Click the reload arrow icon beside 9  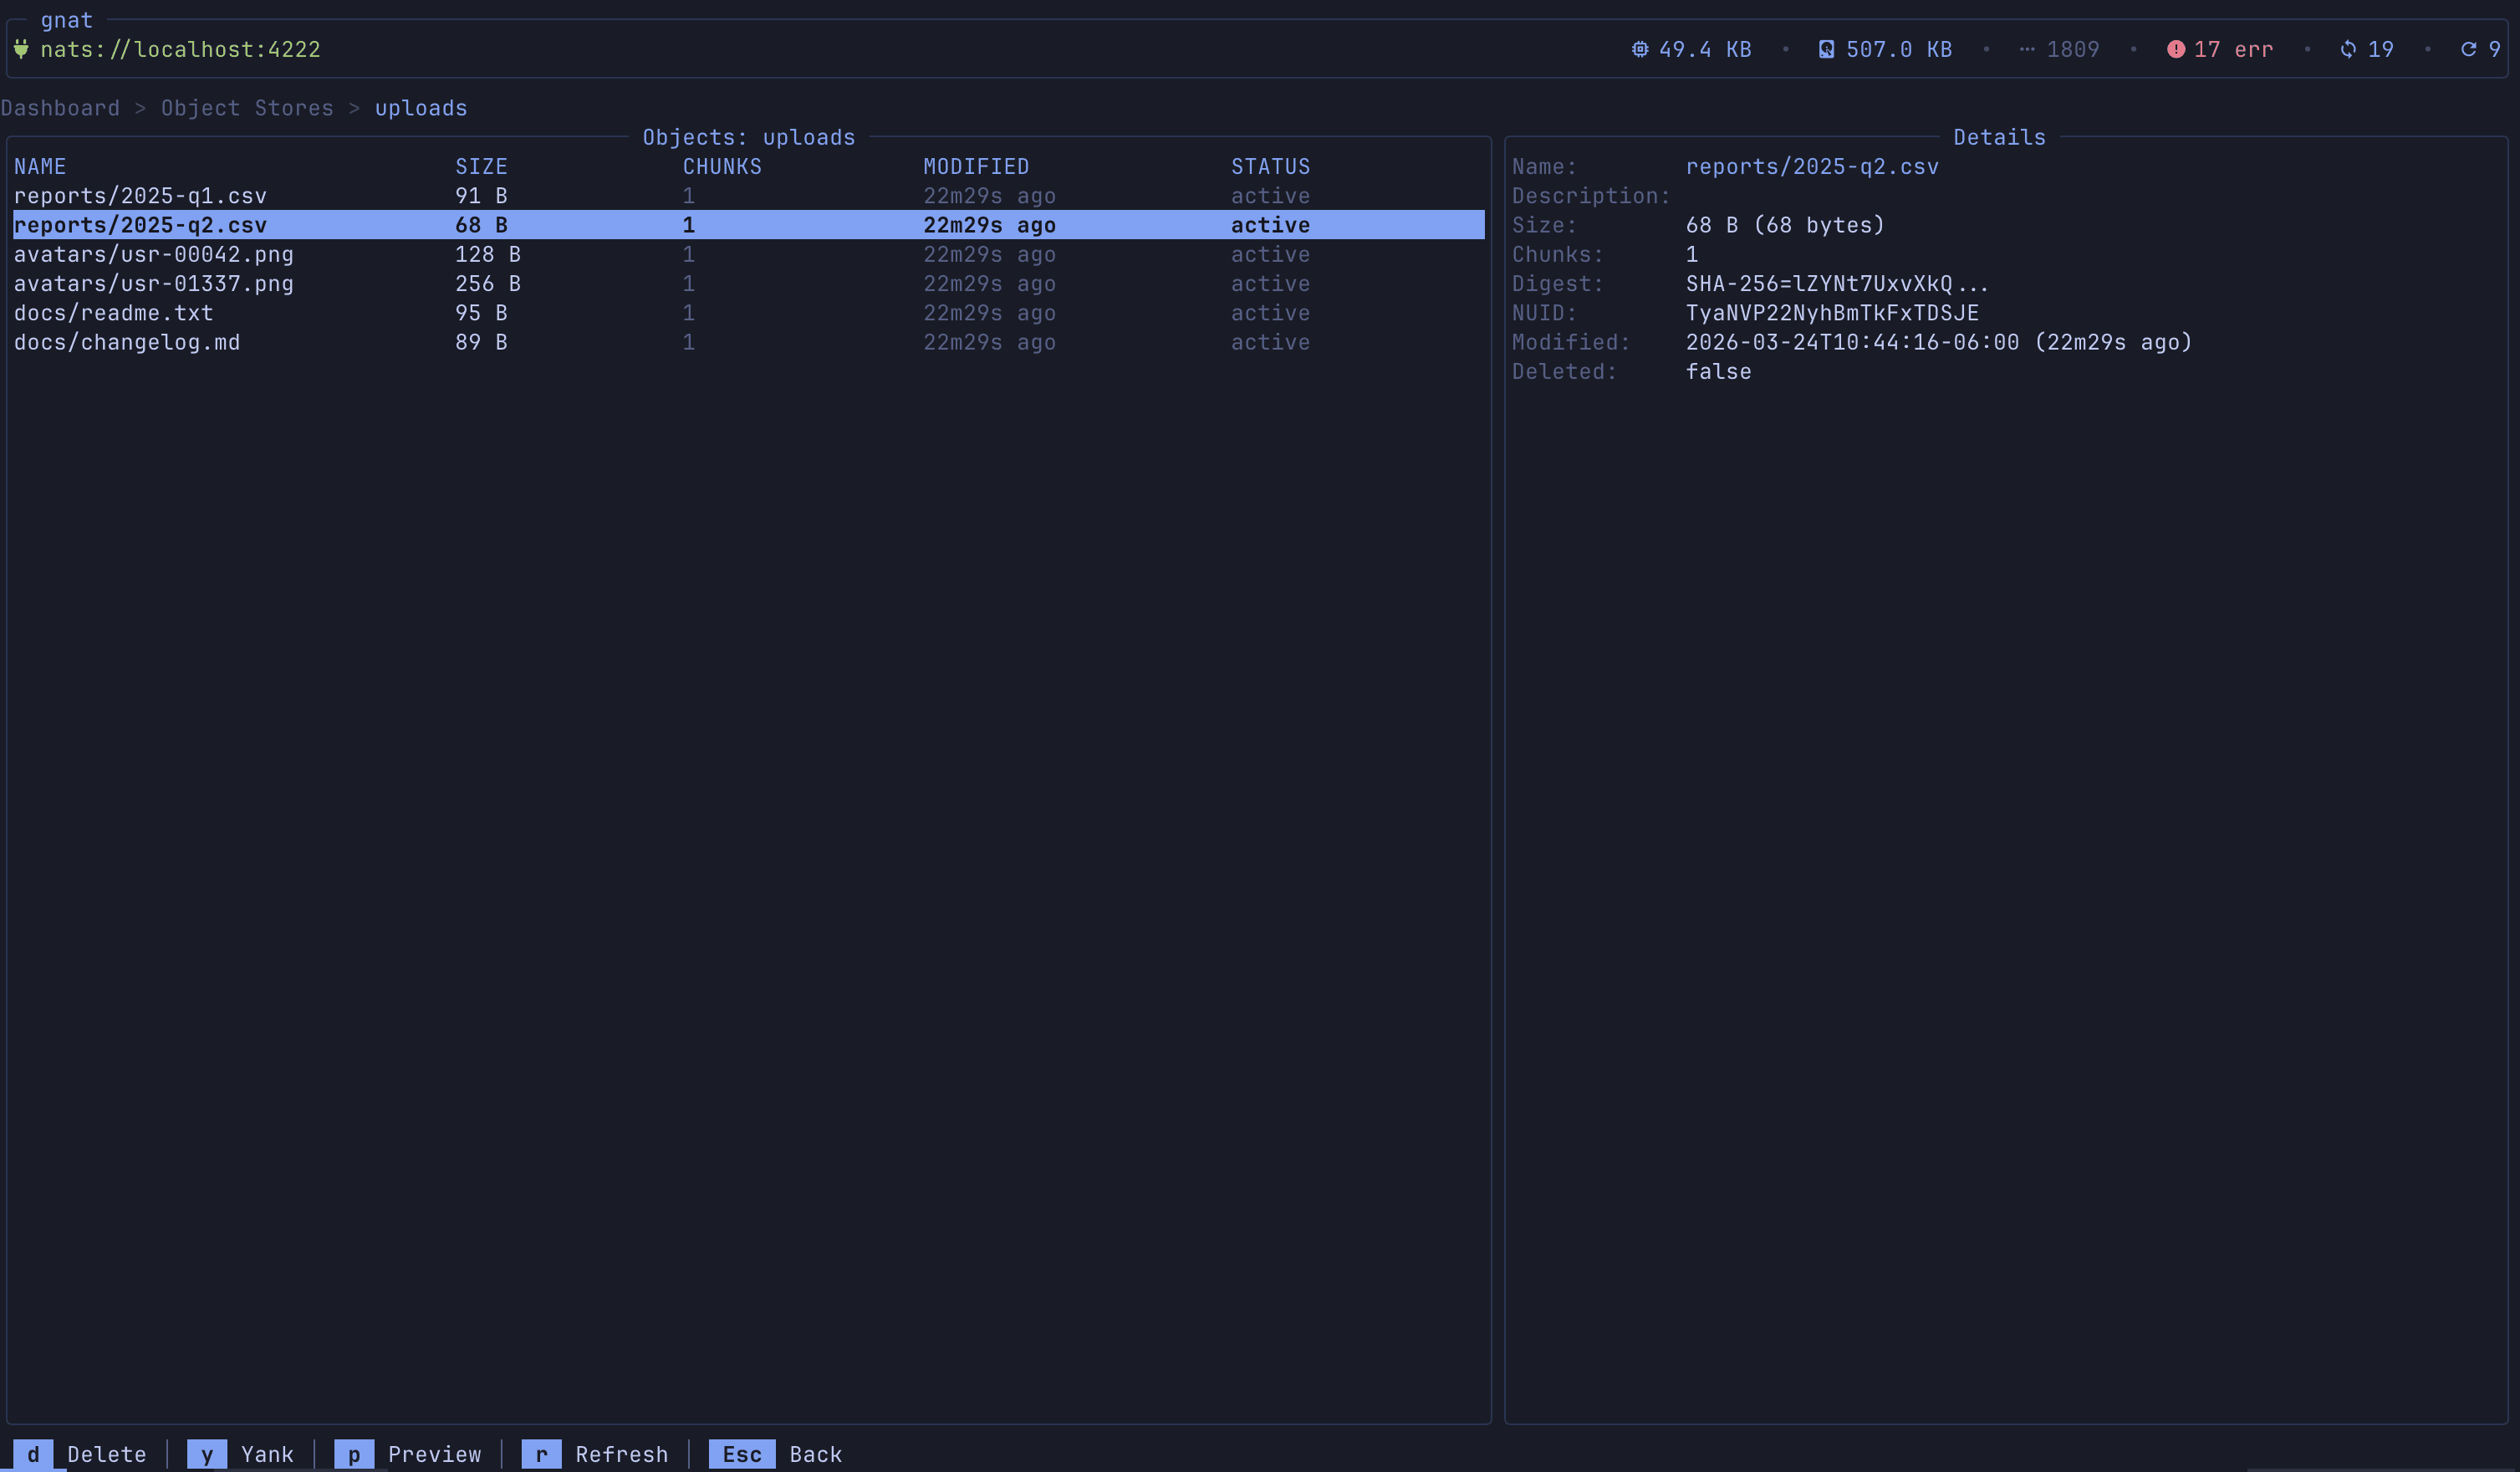coord(2468,49)
